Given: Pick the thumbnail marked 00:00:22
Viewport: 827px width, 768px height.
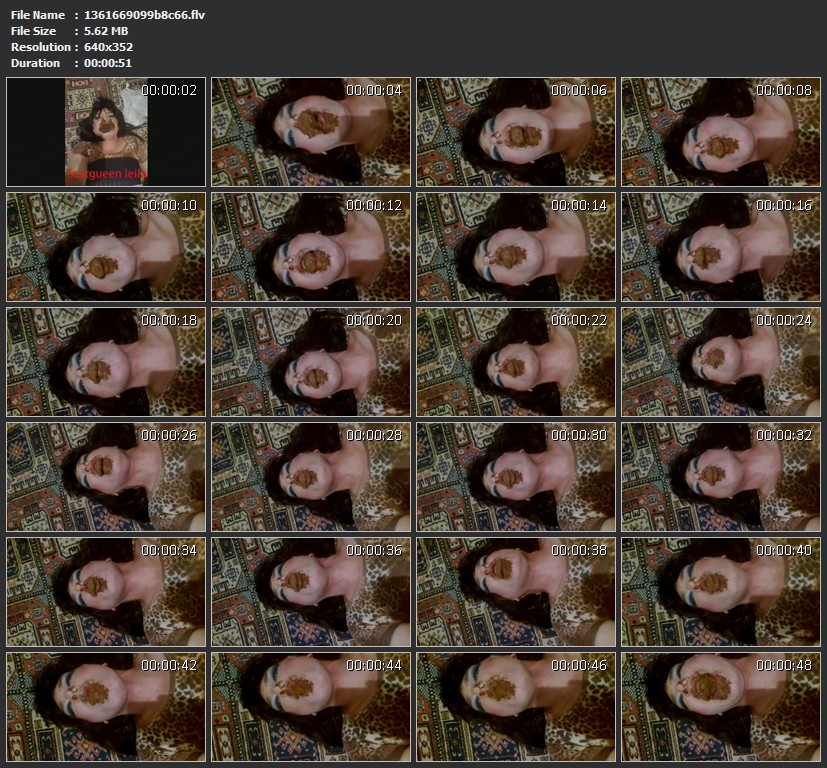Looking at the screenshot, I should 515,362.
